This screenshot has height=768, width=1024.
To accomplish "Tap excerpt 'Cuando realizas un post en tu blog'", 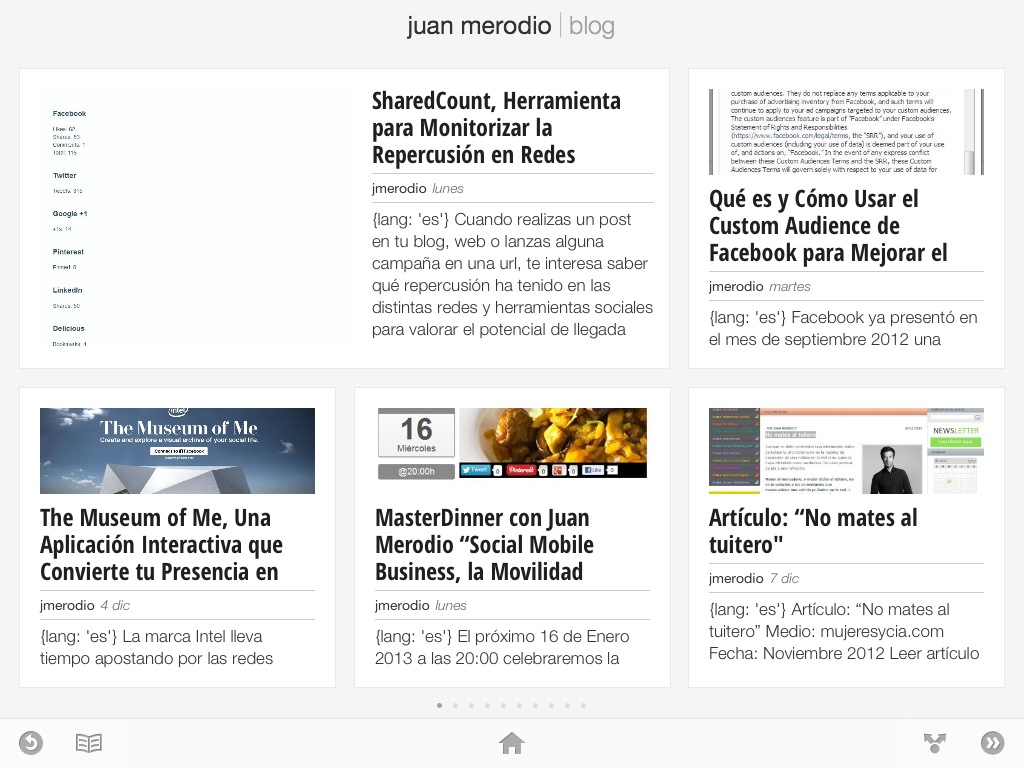I will pyautogui.click(x=513, y=274).
